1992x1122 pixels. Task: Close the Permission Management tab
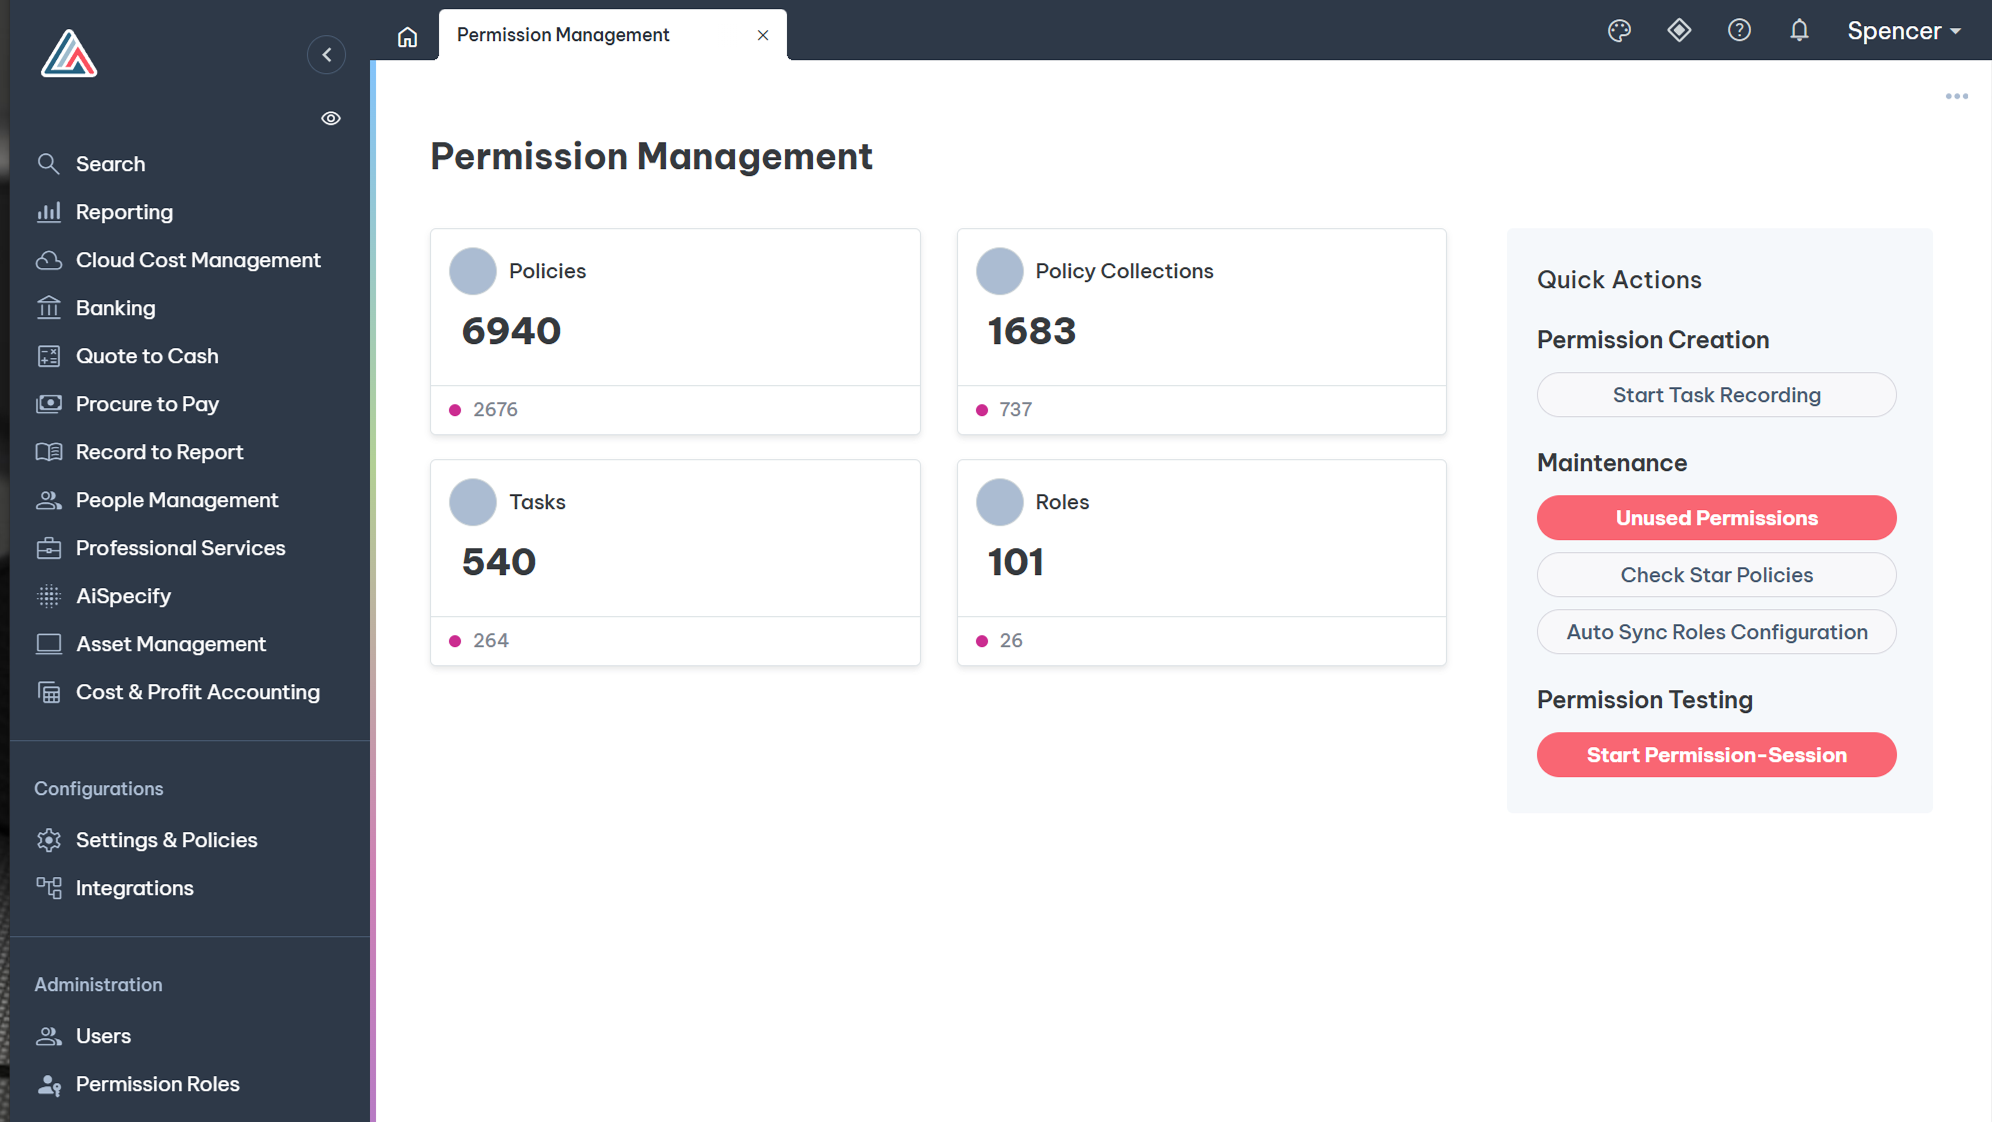pos(763,36)
